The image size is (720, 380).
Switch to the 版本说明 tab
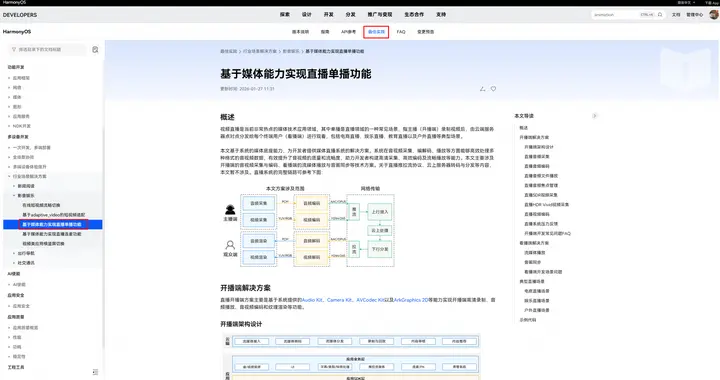[x=300, y=32]
